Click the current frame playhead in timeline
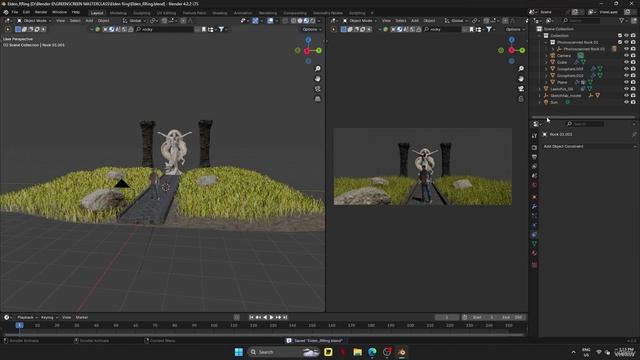 tap(19, 325)
